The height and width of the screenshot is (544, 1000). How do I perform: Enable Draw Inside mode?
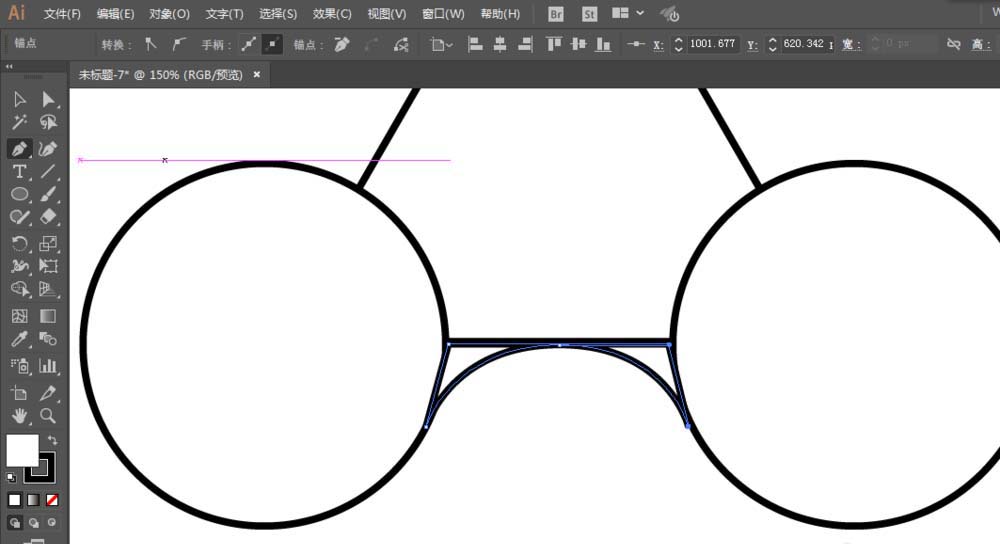pos(52,522)
